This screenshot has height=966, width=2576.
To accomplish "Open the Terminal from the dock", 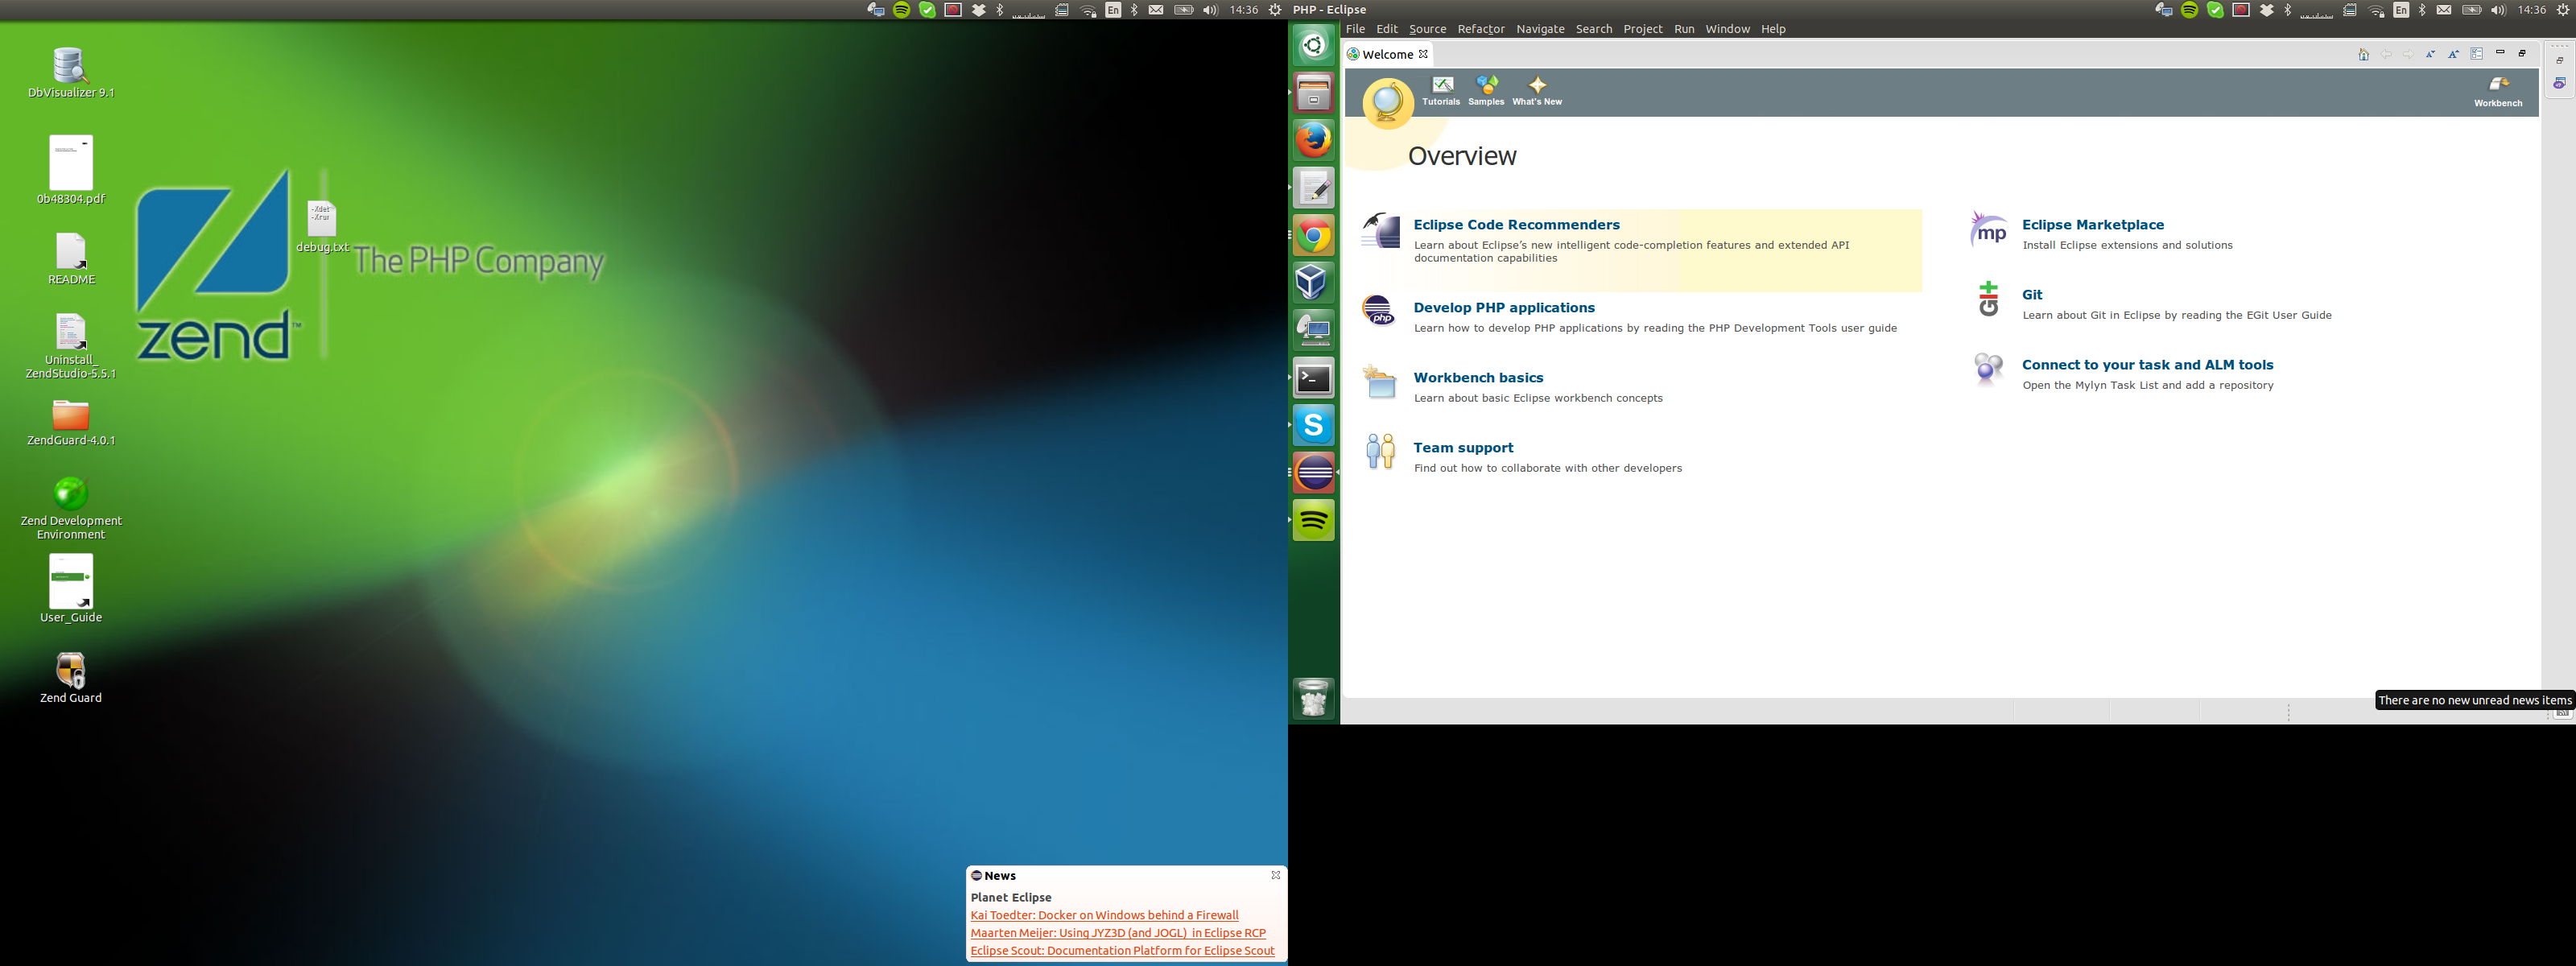I will pos(1313,378).
